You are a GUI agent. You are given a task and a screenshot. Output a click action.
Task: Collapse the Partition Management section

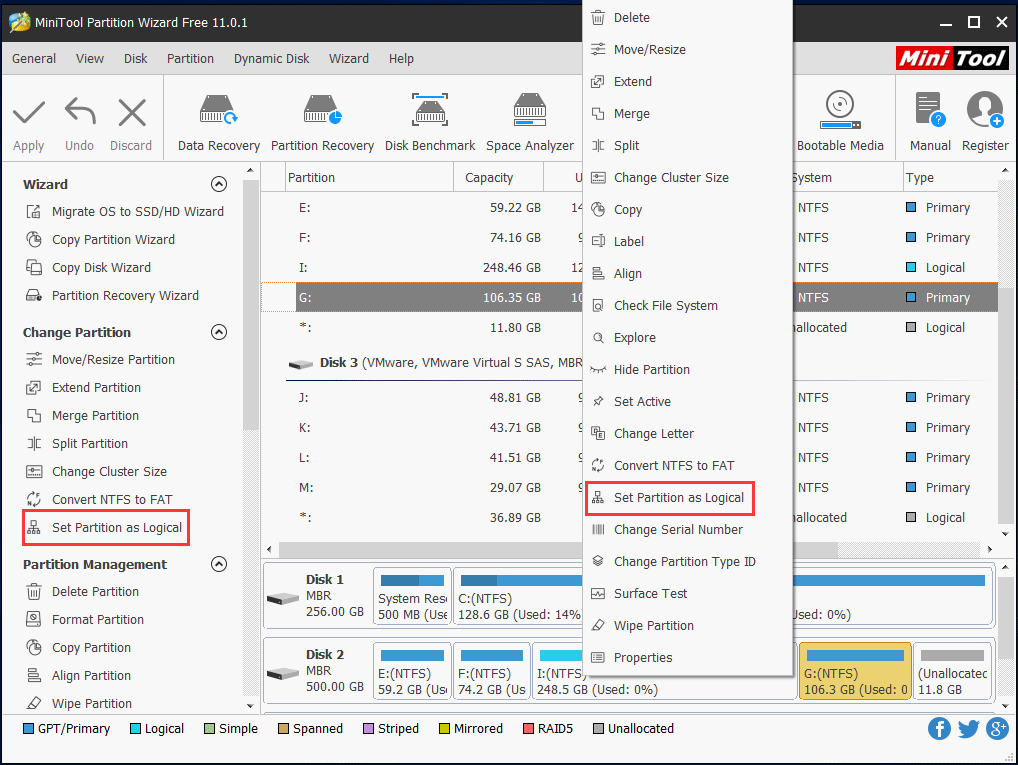coord(219,564)
